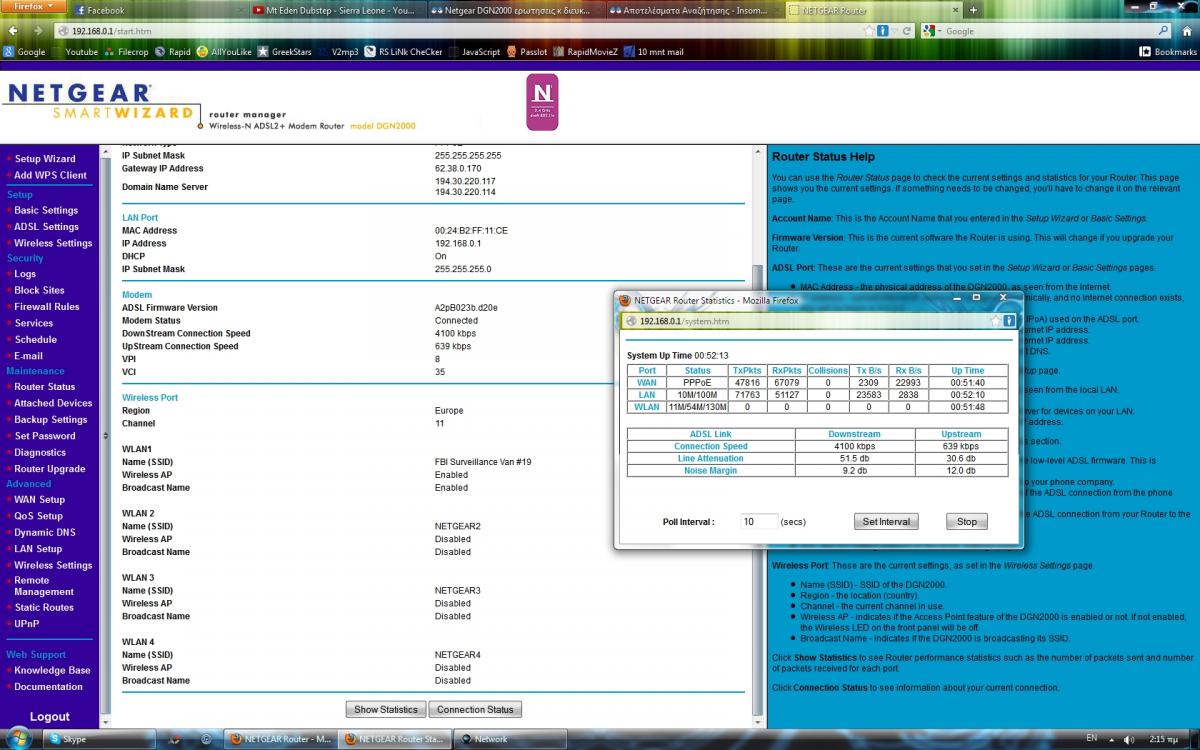Open the 10 mnt mail bookmark

point(653,51)
